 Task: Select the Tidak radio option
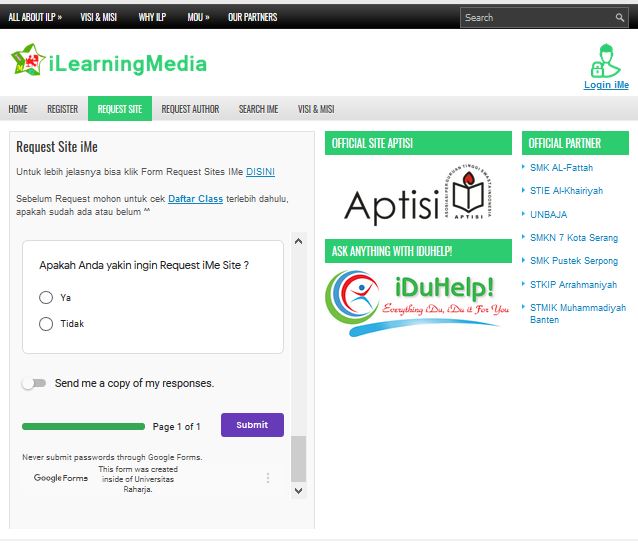click(x=46, y=324)
